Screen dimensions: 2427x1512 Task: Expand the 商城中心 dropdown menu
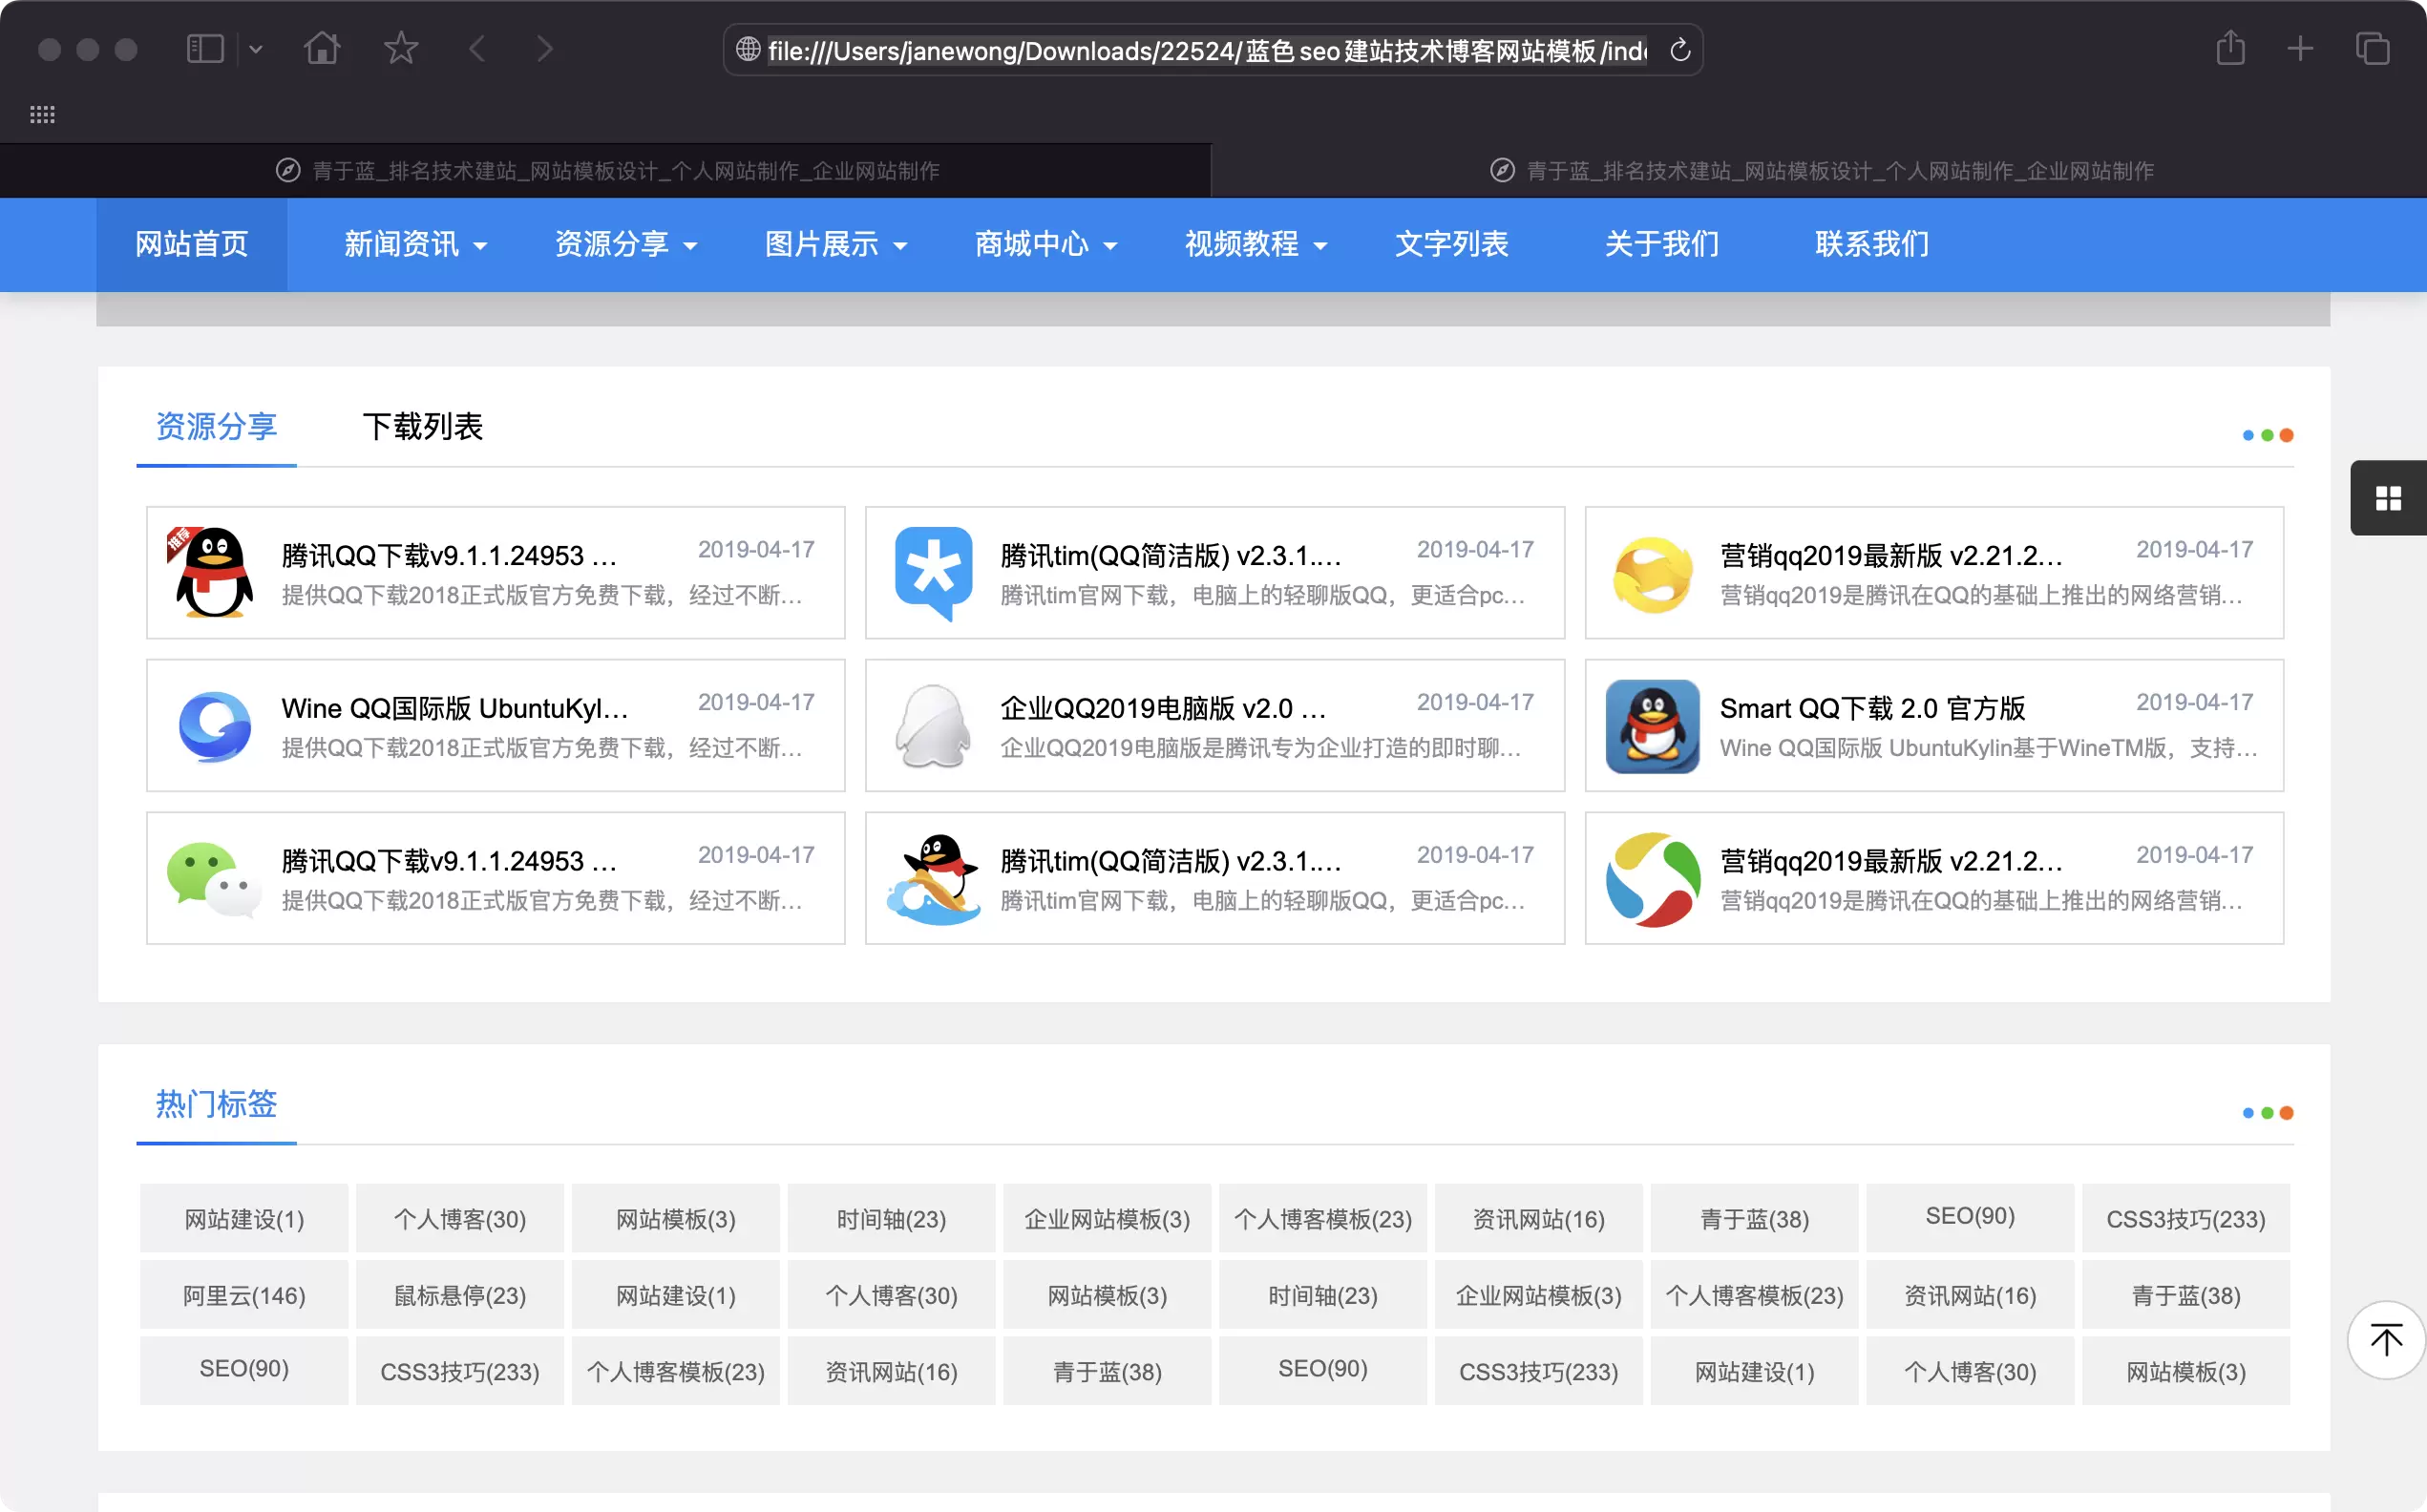(x=1045, y=244)
